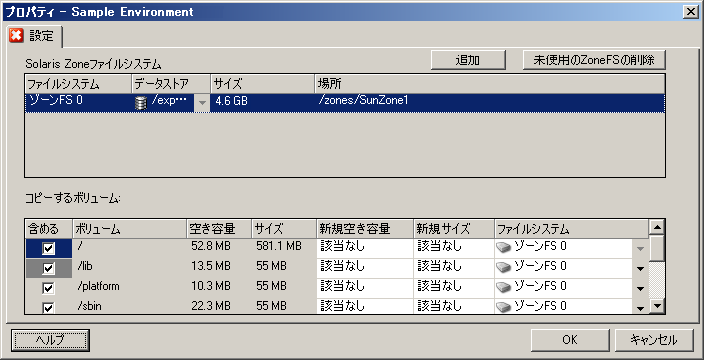704x360 pixels.
Task: Toggle the include checkbox for /sbin
Action: [x=48, y=307]
